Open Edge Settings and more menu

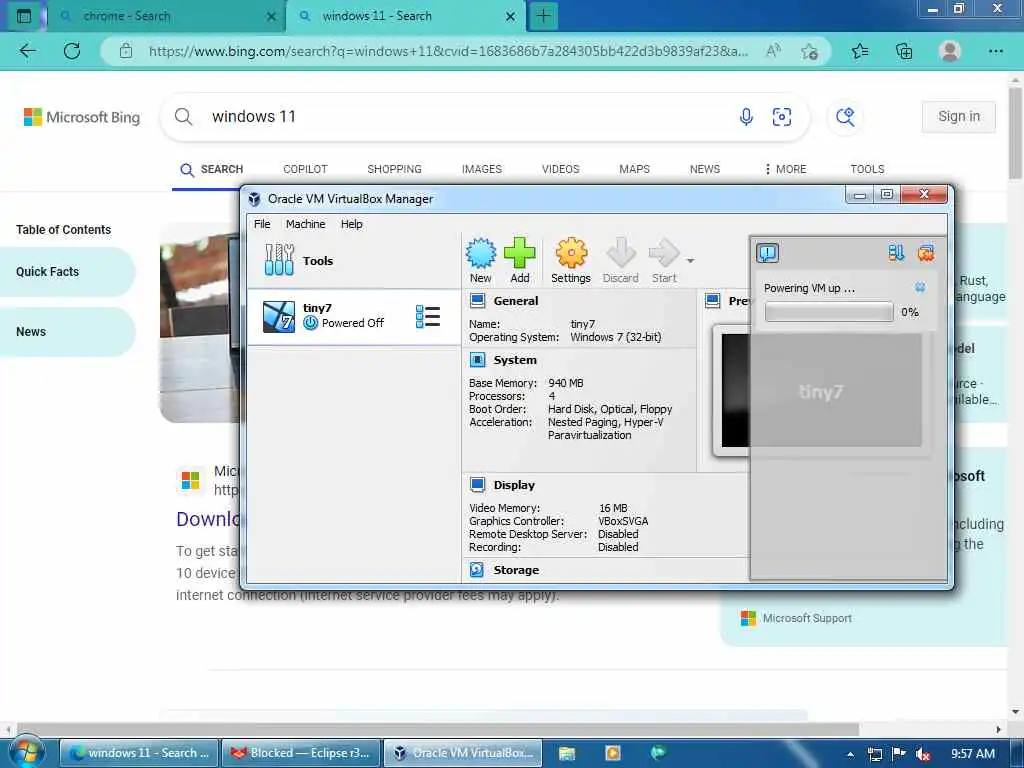coord(996,51)
